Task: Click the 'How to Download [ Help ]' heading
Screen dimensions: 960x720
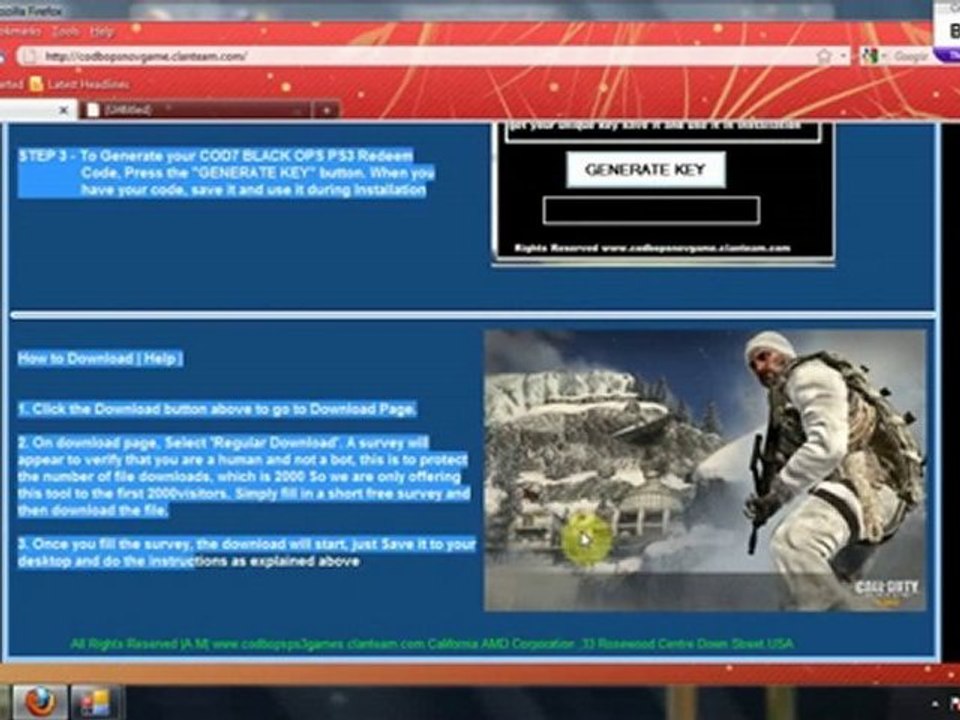Action: pyautogui.click(x=100, y=359)
